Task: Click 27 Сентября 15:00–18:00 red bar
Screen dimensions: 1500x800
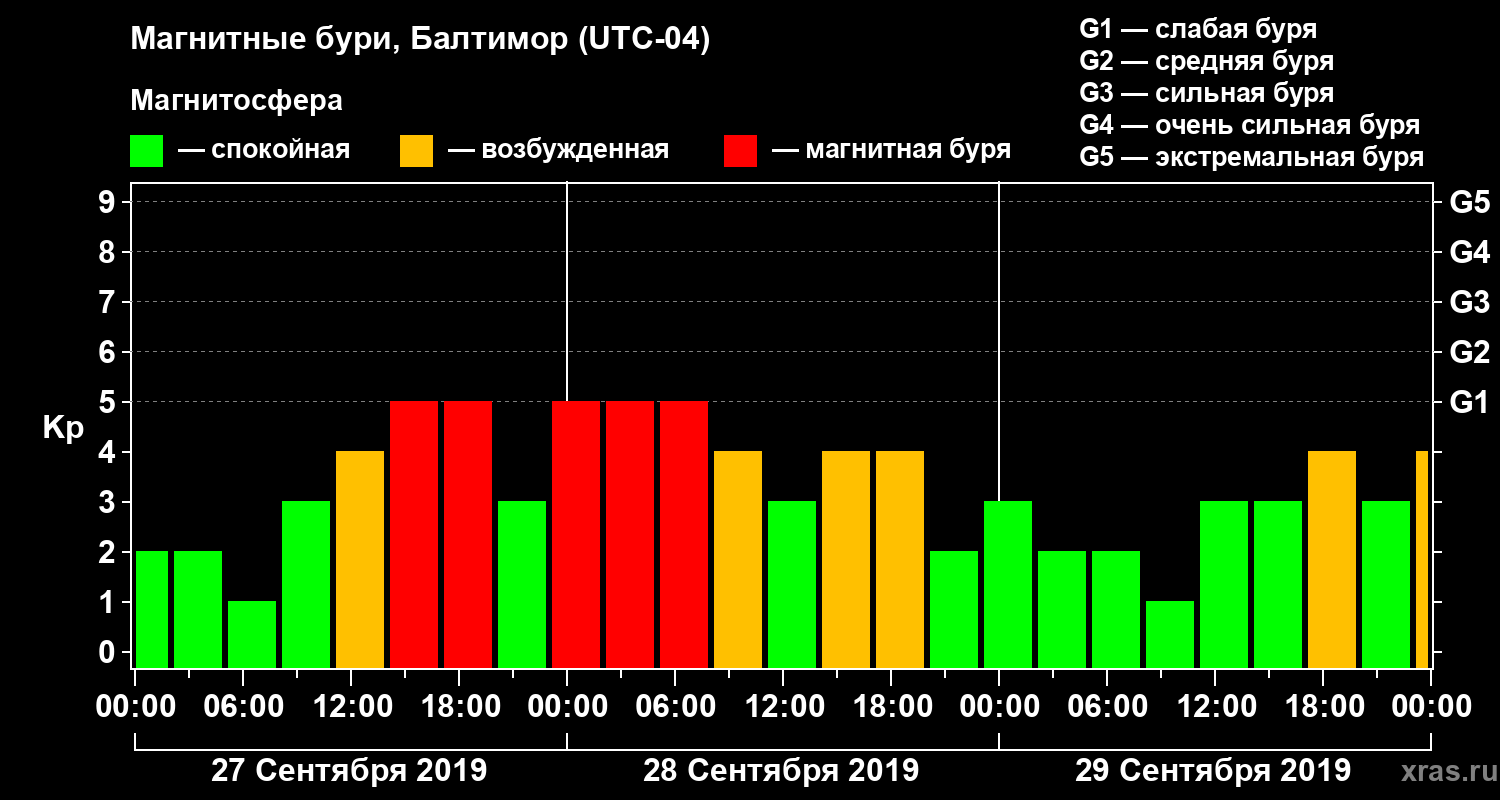Action: 414,534
